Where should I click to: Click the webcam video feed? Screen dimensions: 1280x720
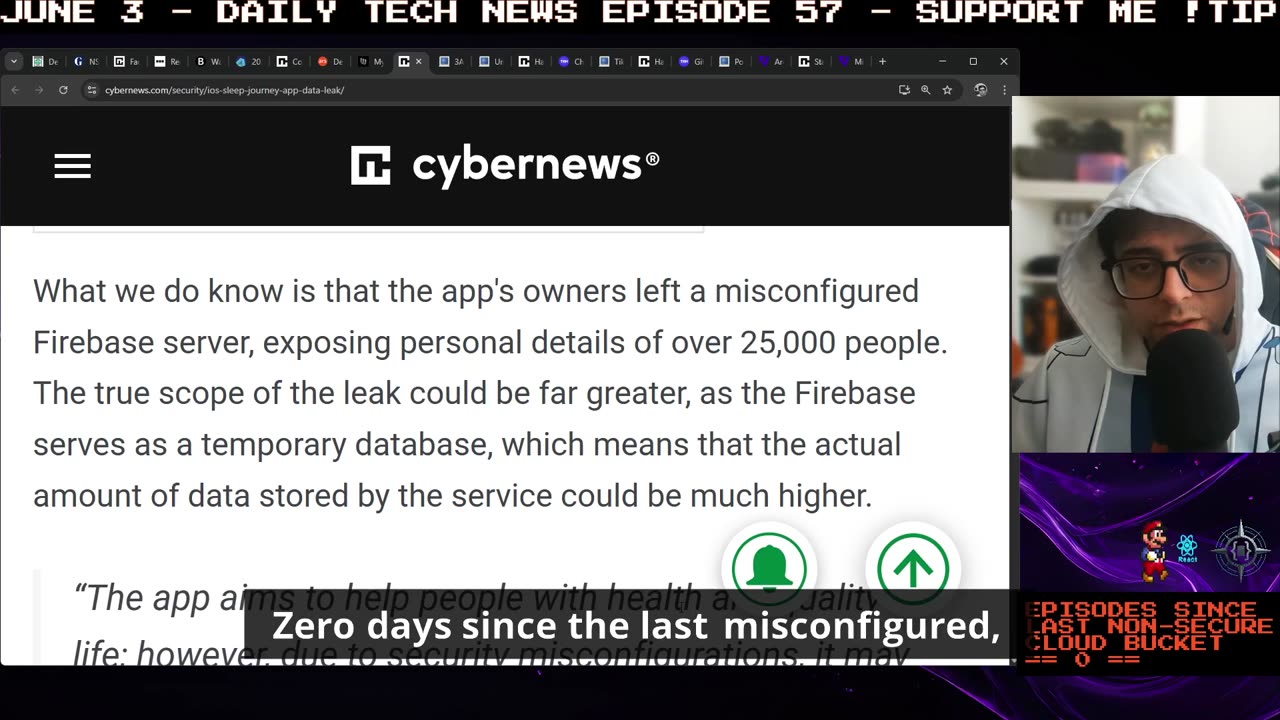(1145, 275)
